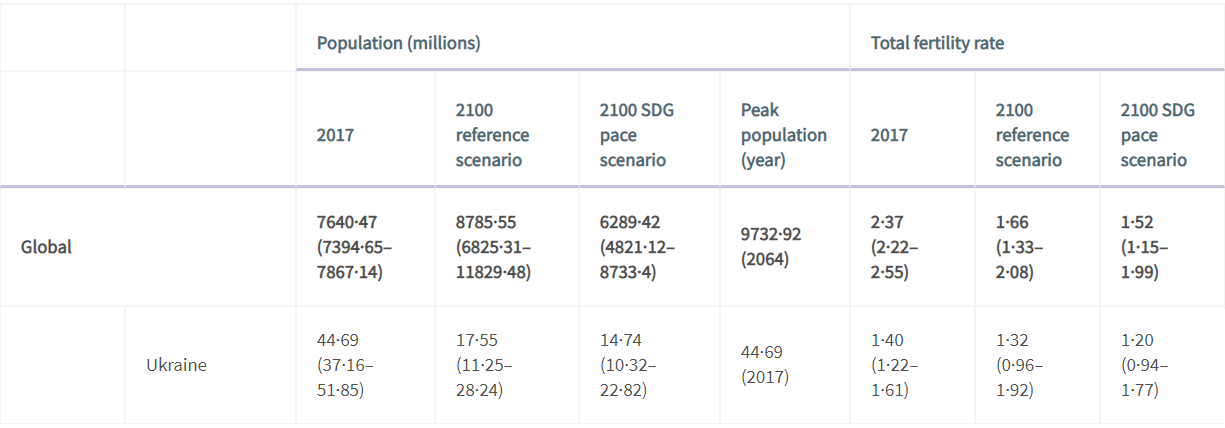Click the 2017 header under Total fertility rate
Viewport: 1225px width, 428px height.
click(889, 135)
